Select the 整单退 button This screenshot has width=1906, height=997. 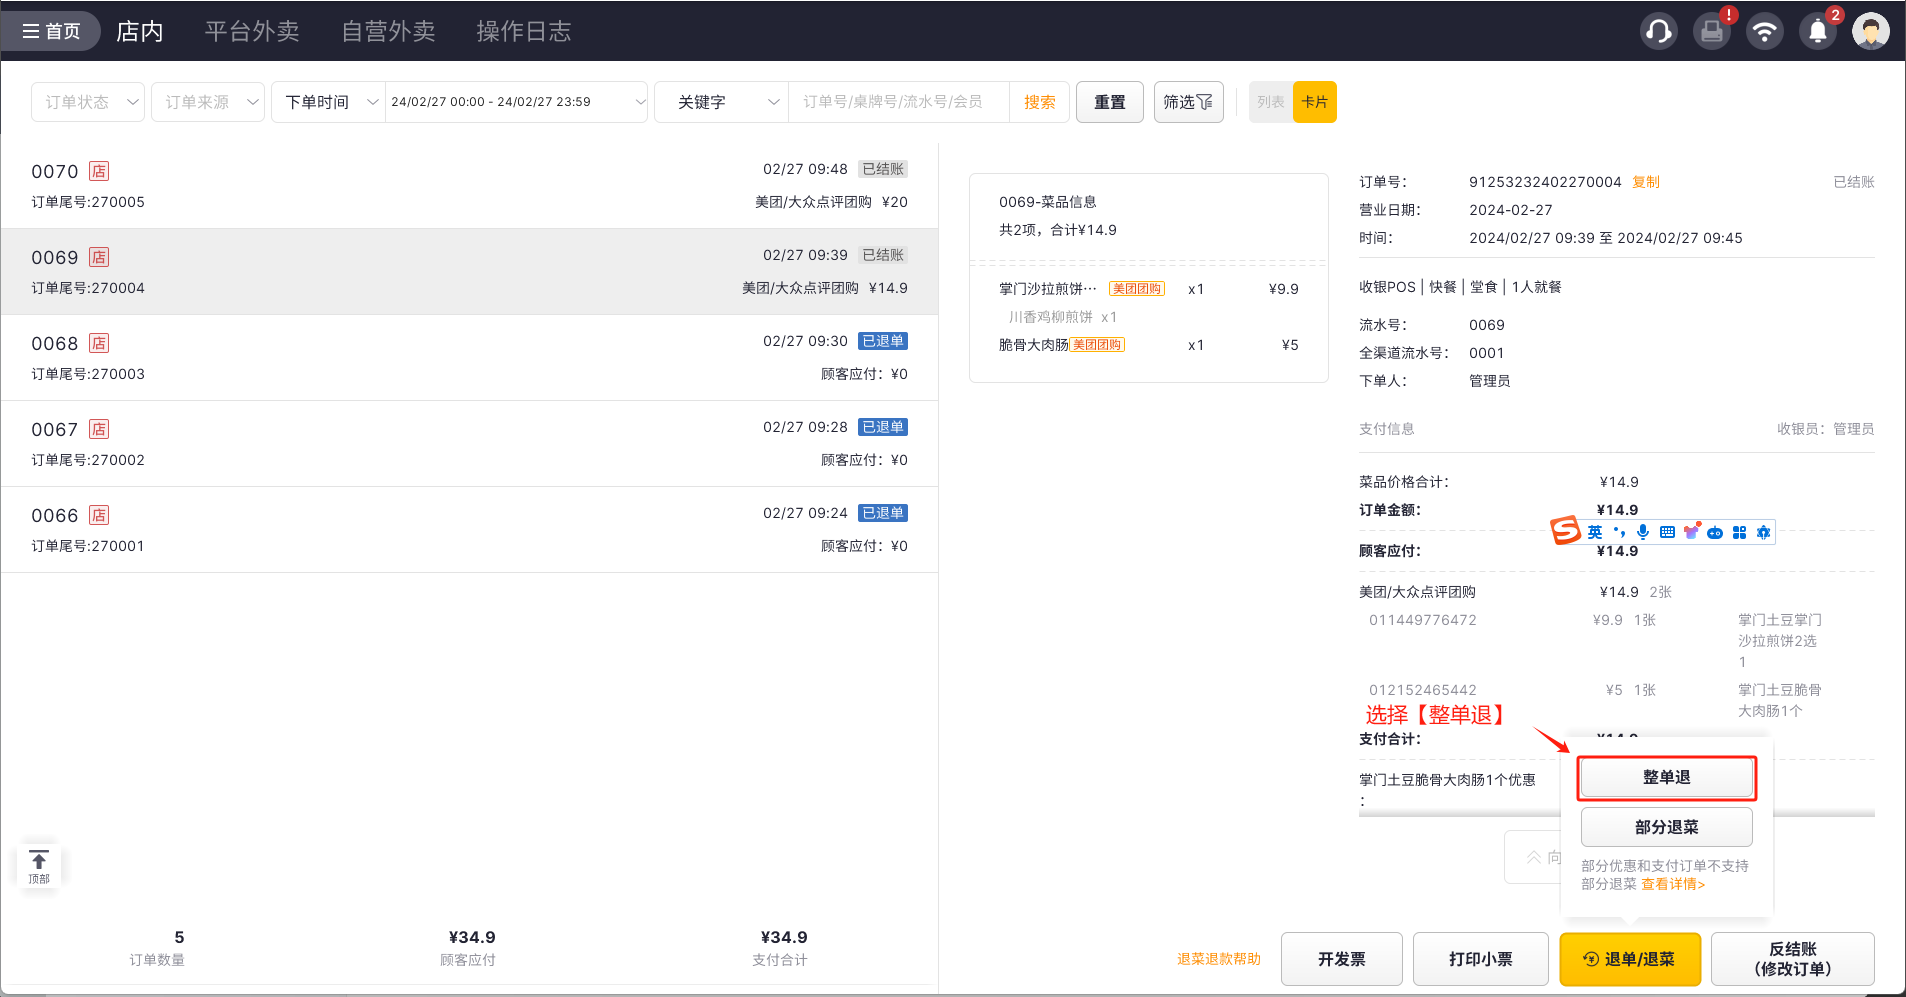point(1666,778)
